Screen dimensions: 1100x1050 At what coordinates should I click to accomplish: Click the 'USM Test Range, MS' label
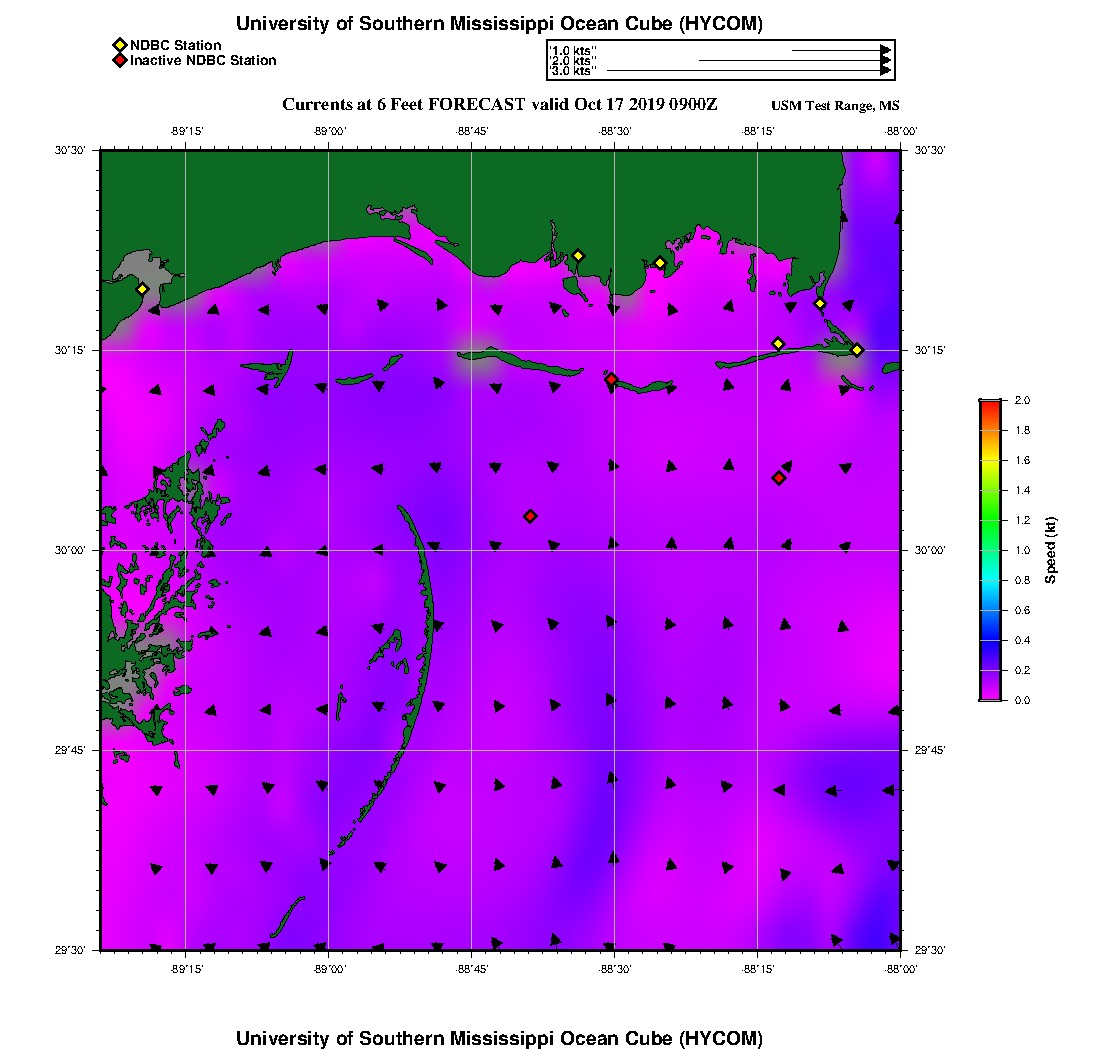[x=835, y=106]
